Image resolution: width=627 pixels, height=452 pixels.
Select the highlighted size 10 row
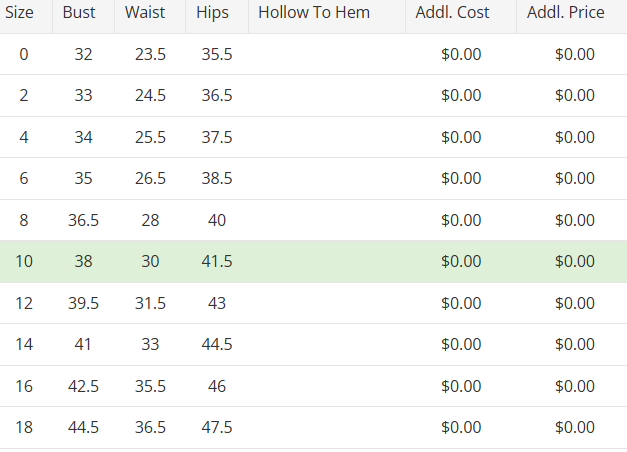313,261
